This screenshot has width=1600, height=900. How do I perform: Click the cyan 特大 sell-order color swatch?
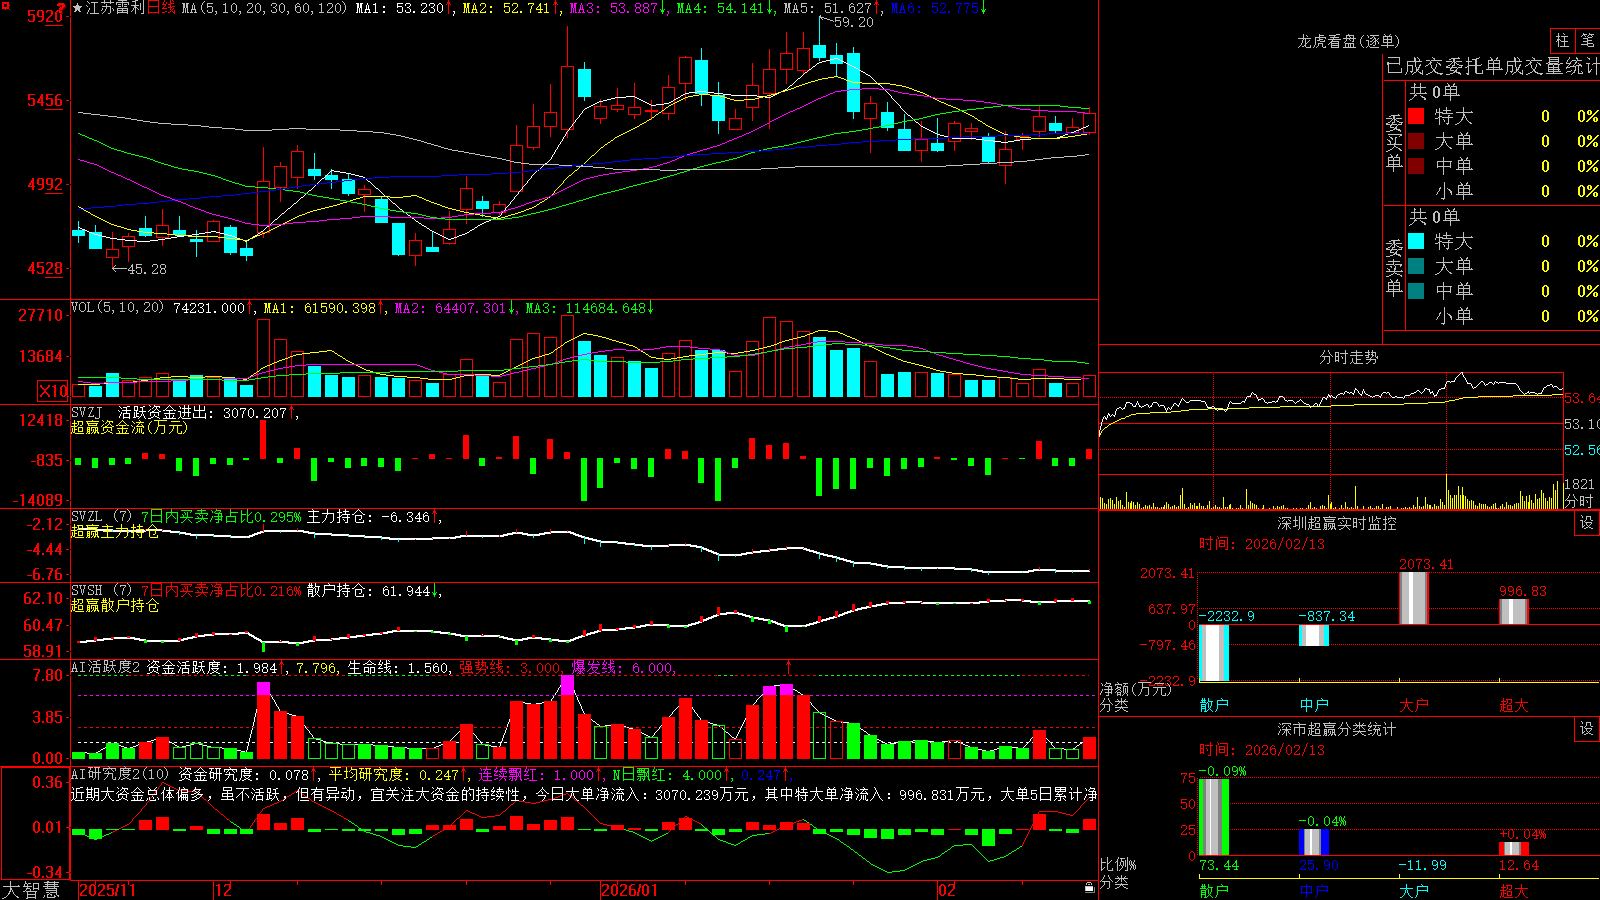click(x=1416, y=241)
